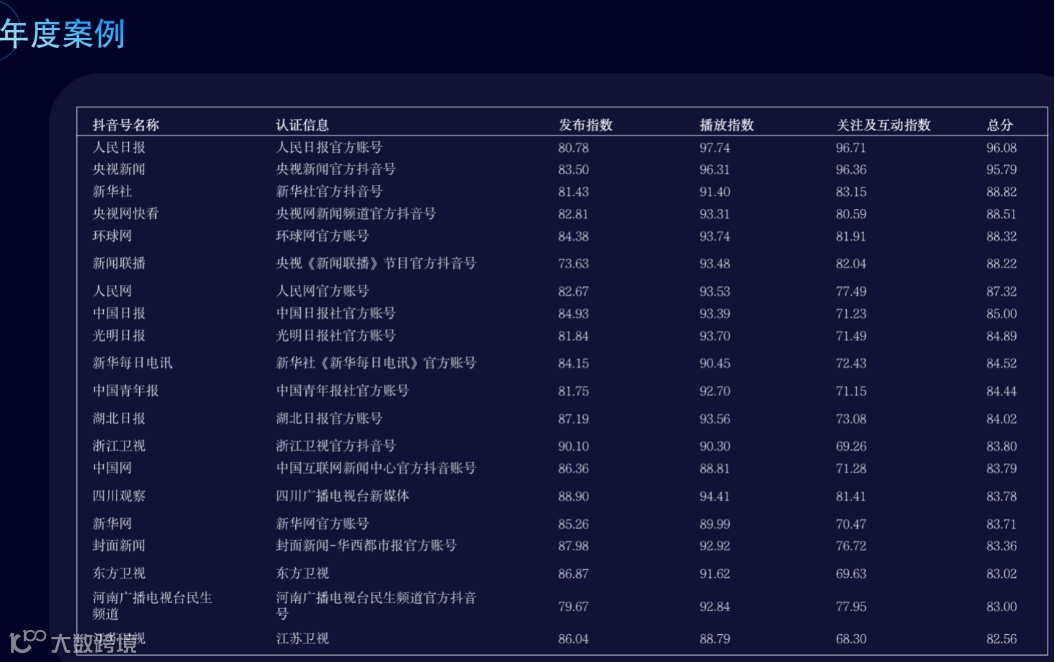
Task: Click the 年度案例 slide title
Action: tap(63, 34)
